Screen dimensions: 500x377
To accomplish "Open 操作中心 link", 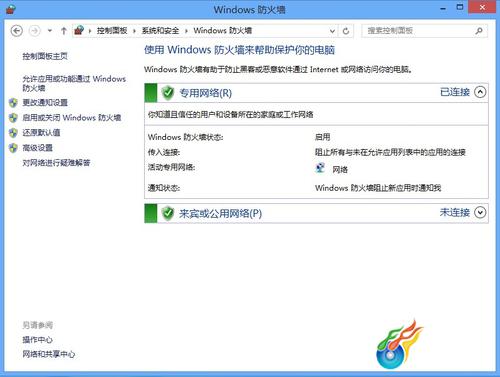I will 37,340.
